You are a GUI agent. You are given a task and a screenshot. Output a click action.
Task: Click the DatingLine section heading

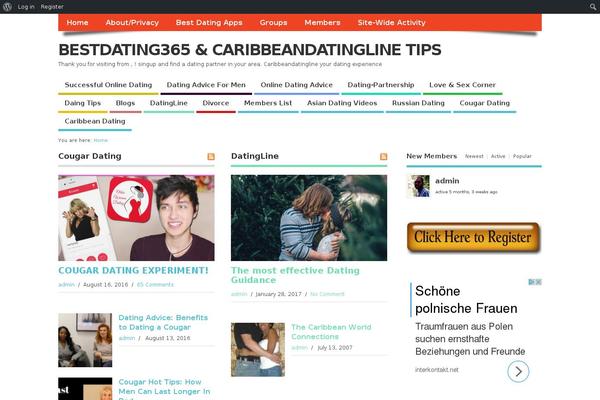(255, 156)
